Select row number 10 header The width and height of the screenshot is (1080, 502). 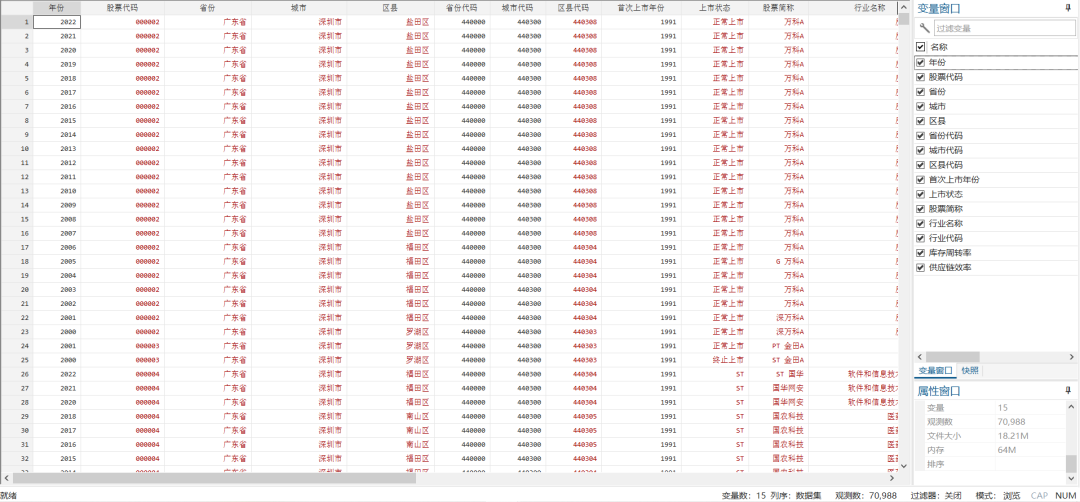pyautogui.click(x=17, y=149)
